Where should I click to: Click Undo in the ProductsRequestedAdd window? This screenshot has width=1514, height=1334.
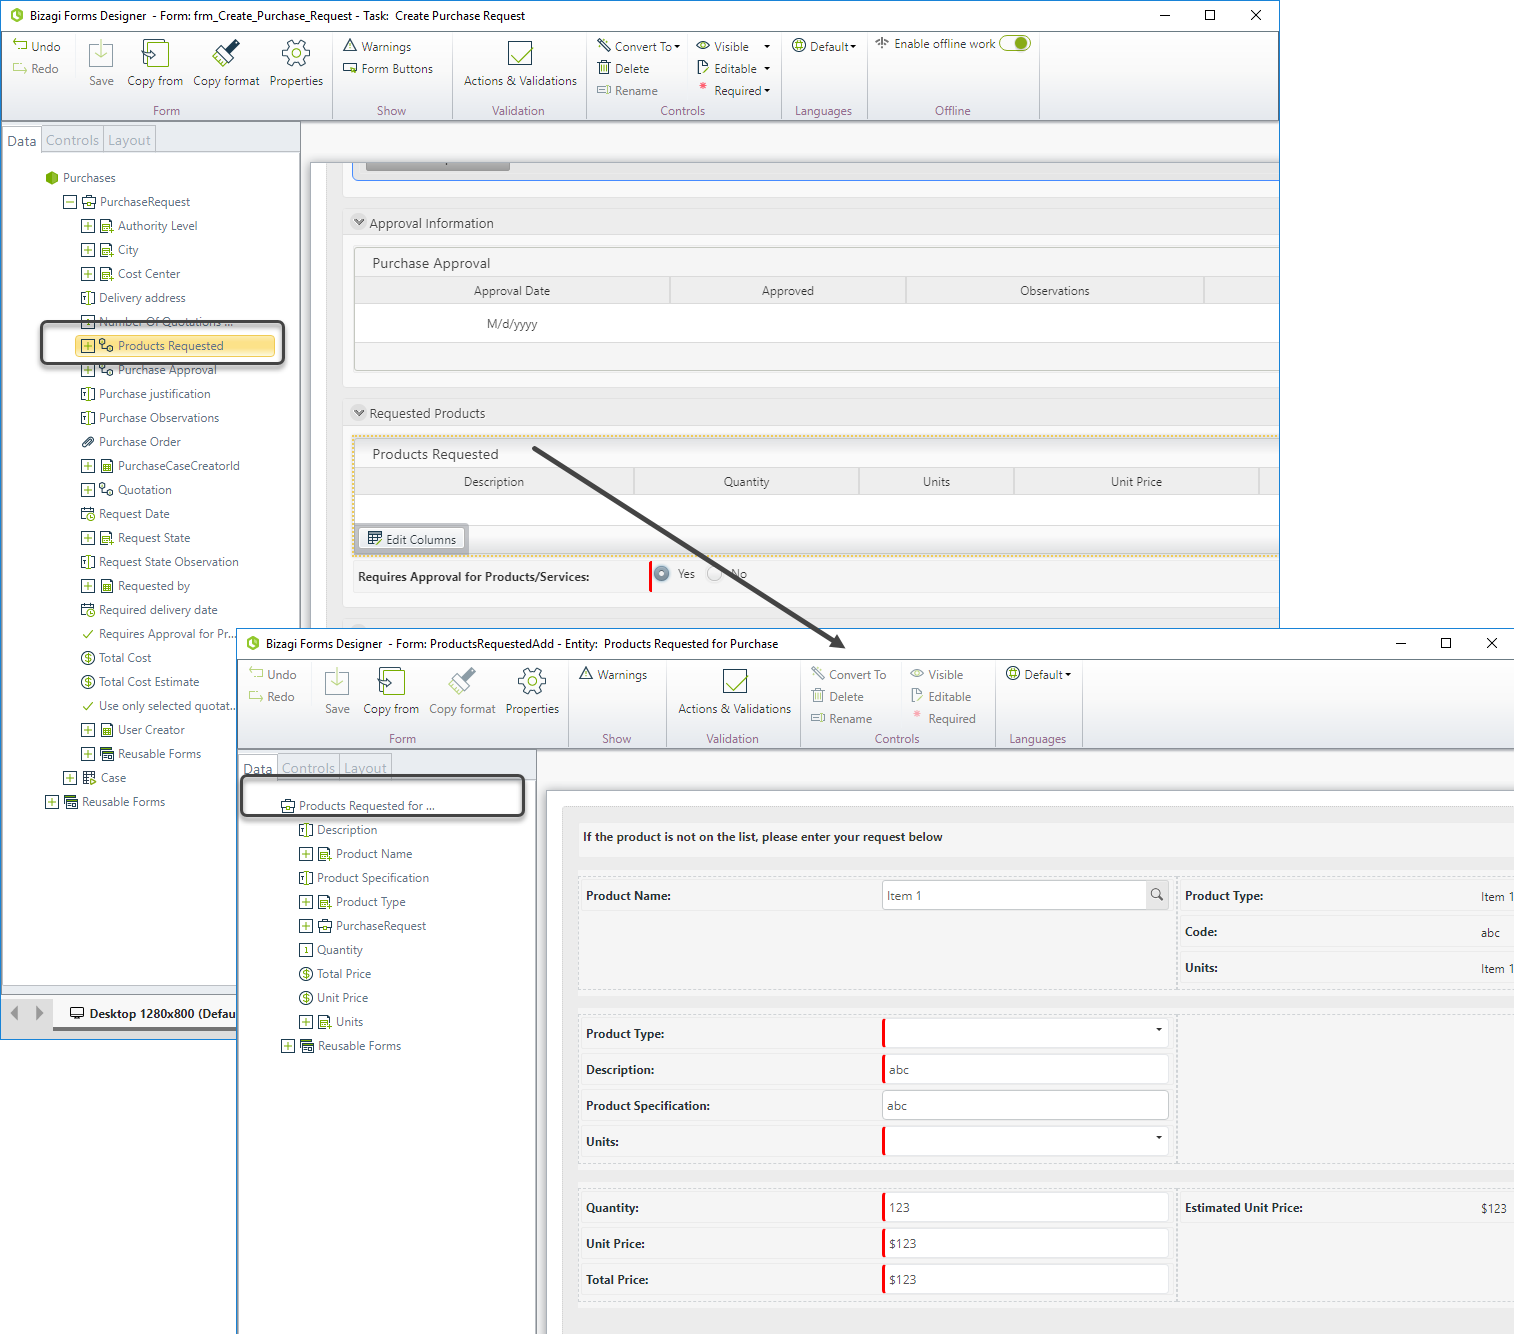(x=273, y=675)
